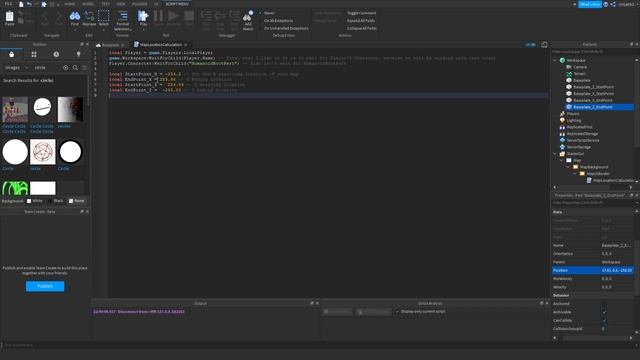Click Collapse All Folds action

click(x=362, y=29)
